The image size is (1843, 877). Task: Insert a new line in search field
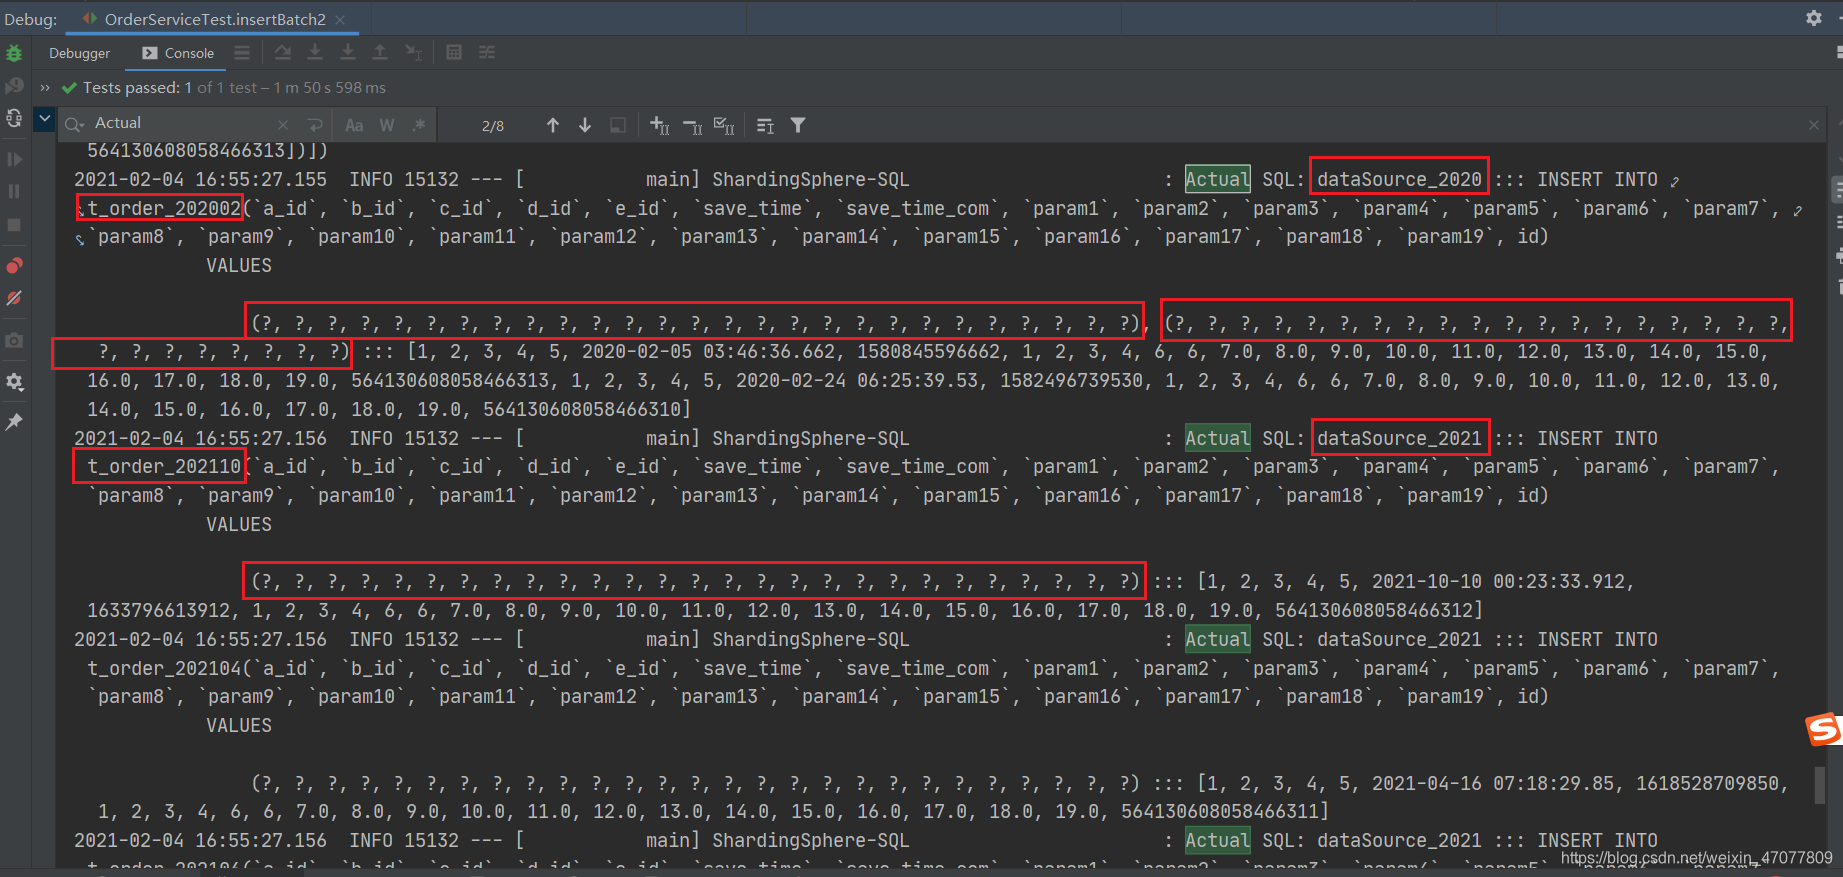[x=315, y=125]
